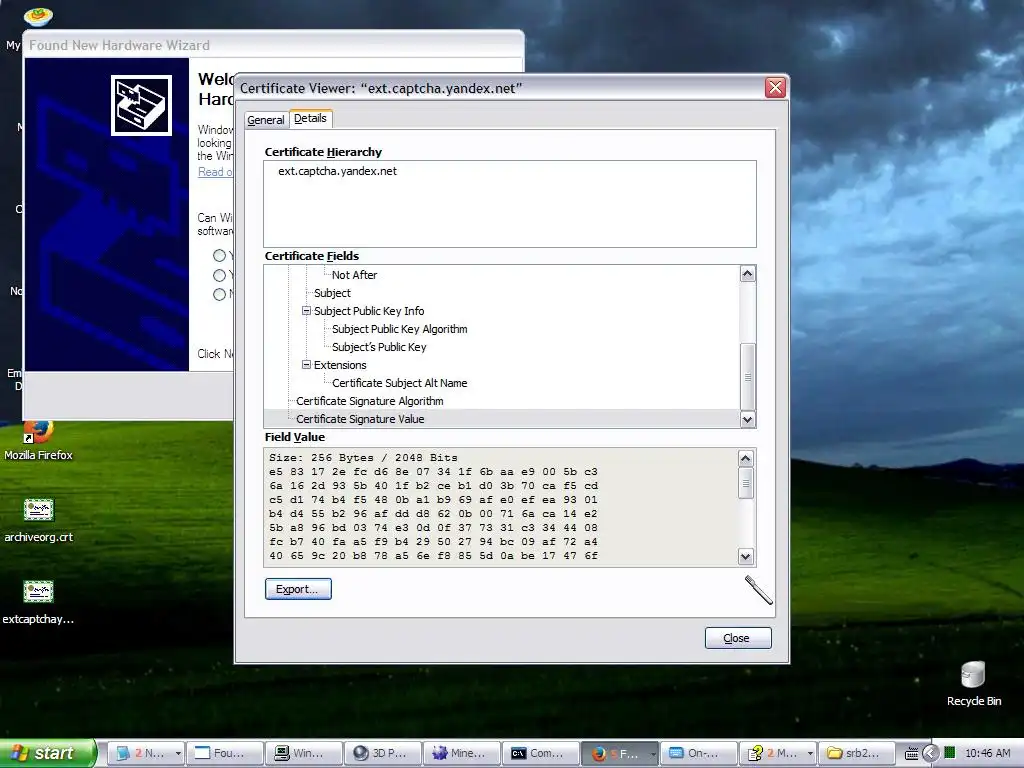1024x768 pixels.
Task: Select Certificate Signature Algorithm field
Action: pos(370,401)
